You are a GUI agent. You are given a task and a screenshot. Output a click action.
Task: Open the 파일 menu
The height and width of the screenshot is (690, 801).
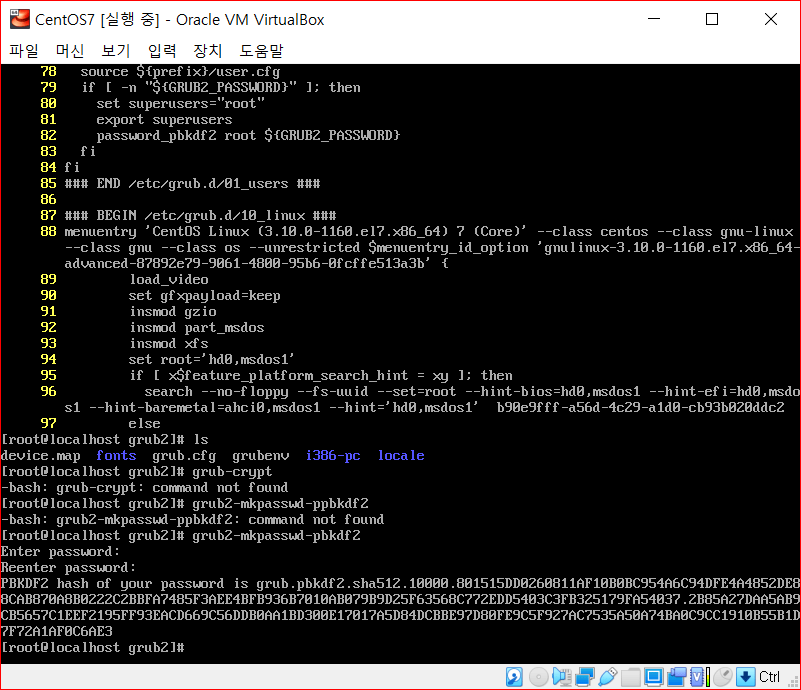click(24, 51)
